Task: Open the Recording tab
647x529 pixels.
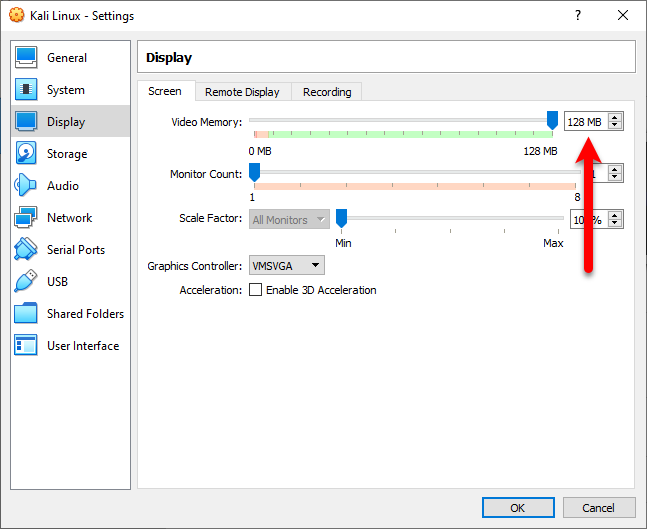Action: 327,92
